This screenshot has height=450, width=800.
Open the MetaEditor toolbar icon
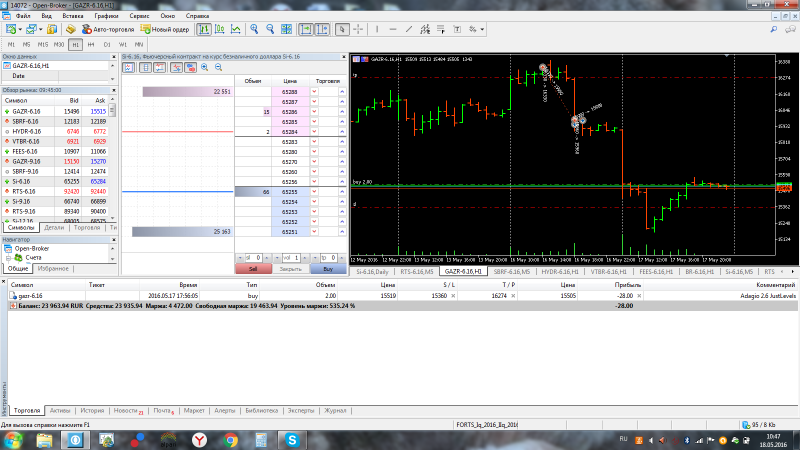[71, 30]
